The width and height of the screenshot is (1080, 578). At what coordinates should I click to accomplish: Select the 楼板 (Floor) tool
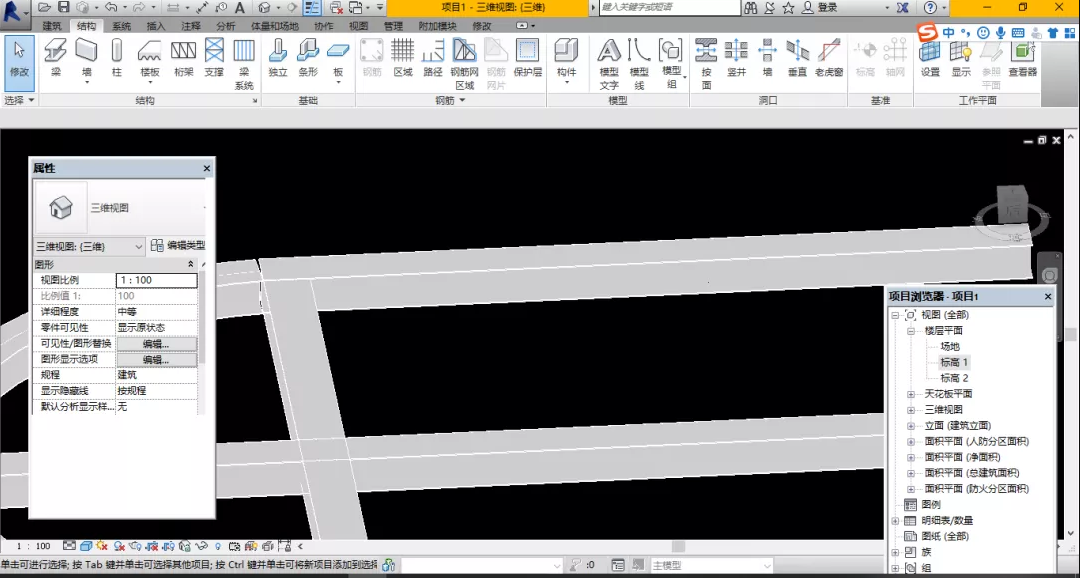tap(149, 61)
